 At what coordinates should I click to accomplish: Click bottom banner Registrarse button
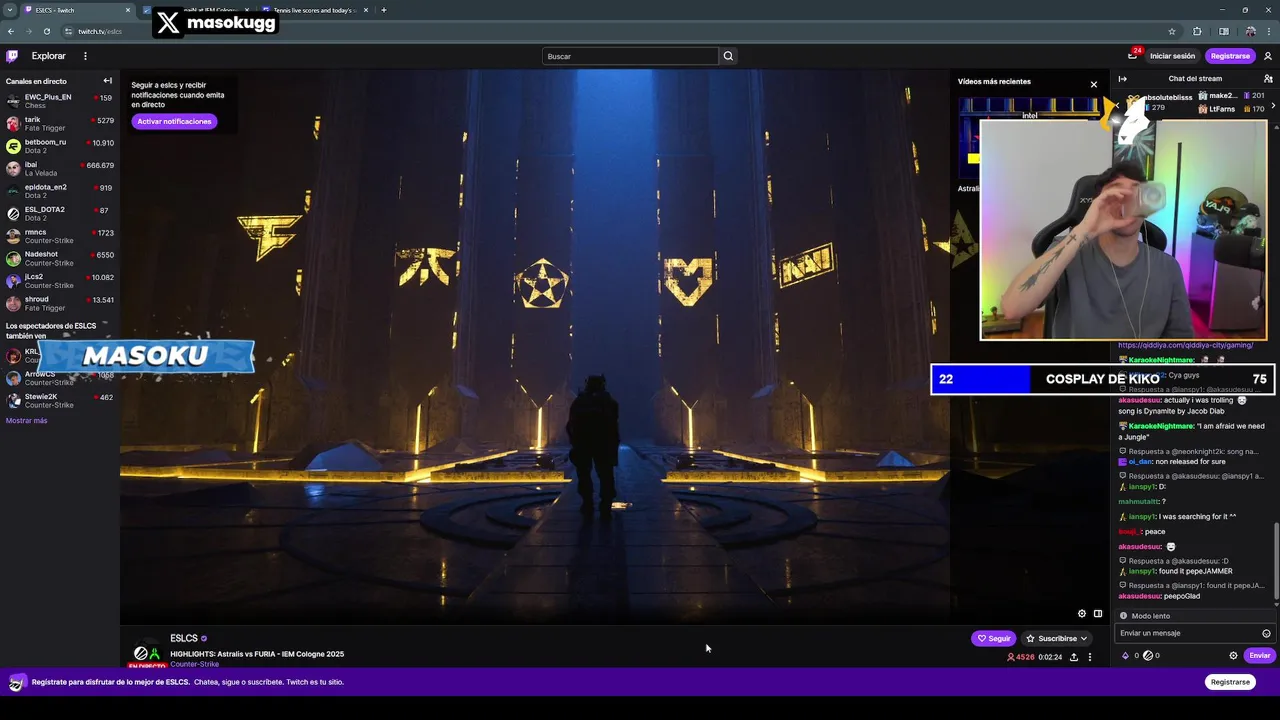pyautogui.click(x=1230, y=682)
